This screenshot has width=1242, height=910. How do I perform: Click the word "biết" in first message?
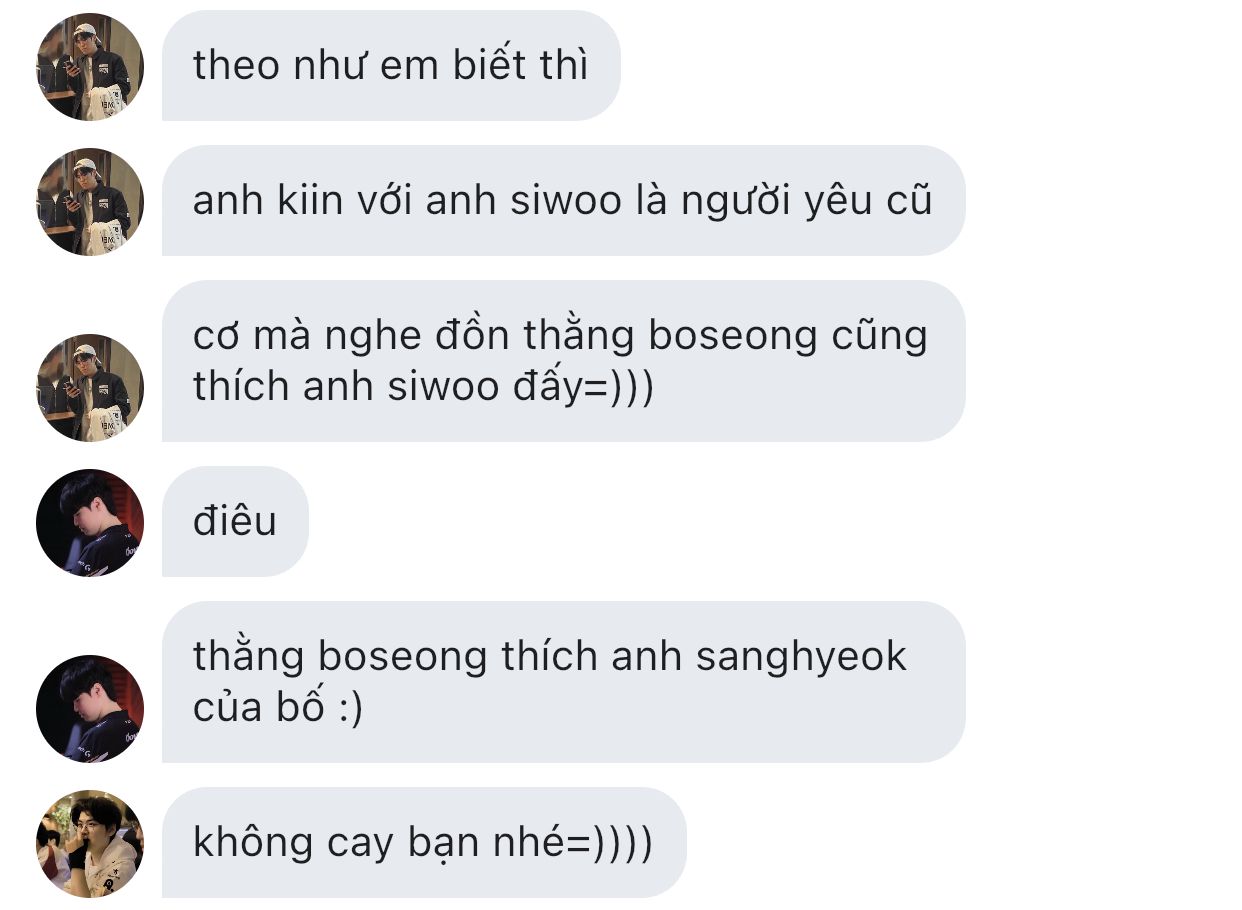(x=489, y=66)
